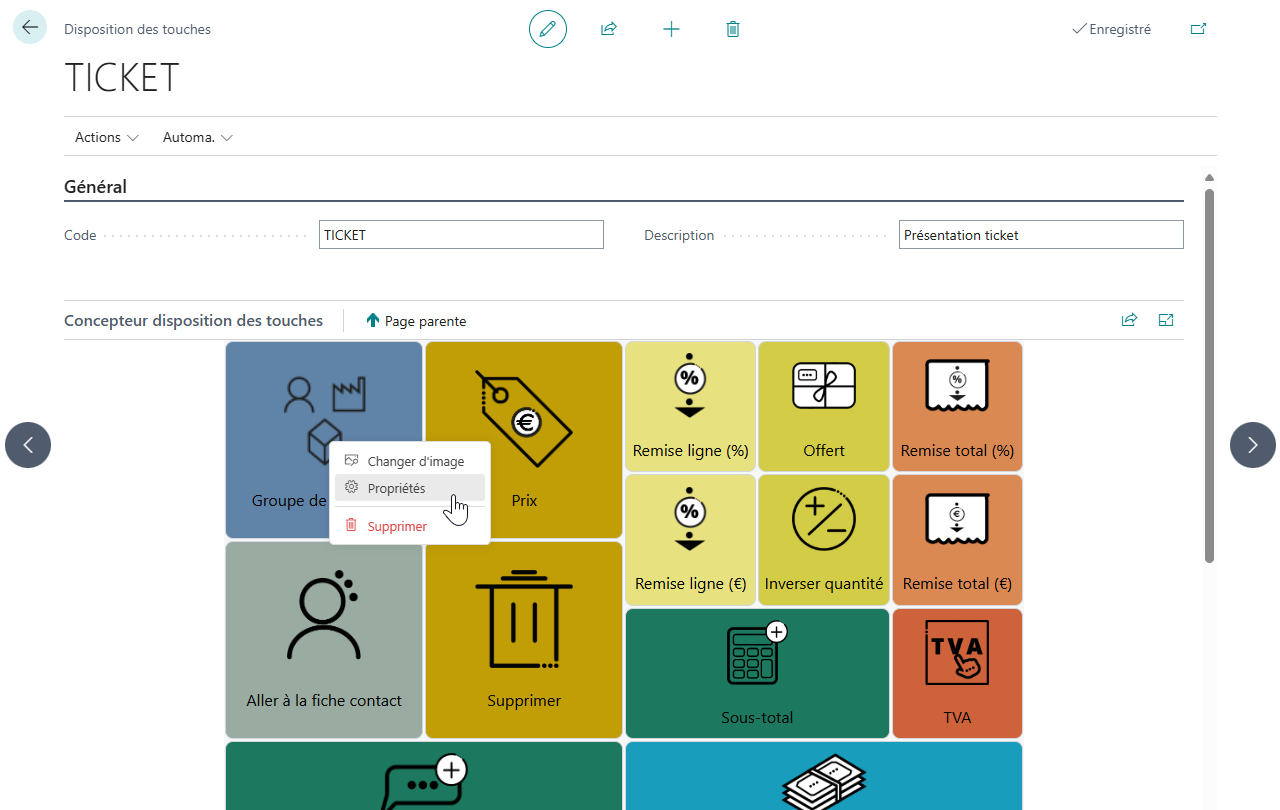Viewport: 1280px width, 810px height.
Task: Click the Page parente link
Action: pos(416,321)
